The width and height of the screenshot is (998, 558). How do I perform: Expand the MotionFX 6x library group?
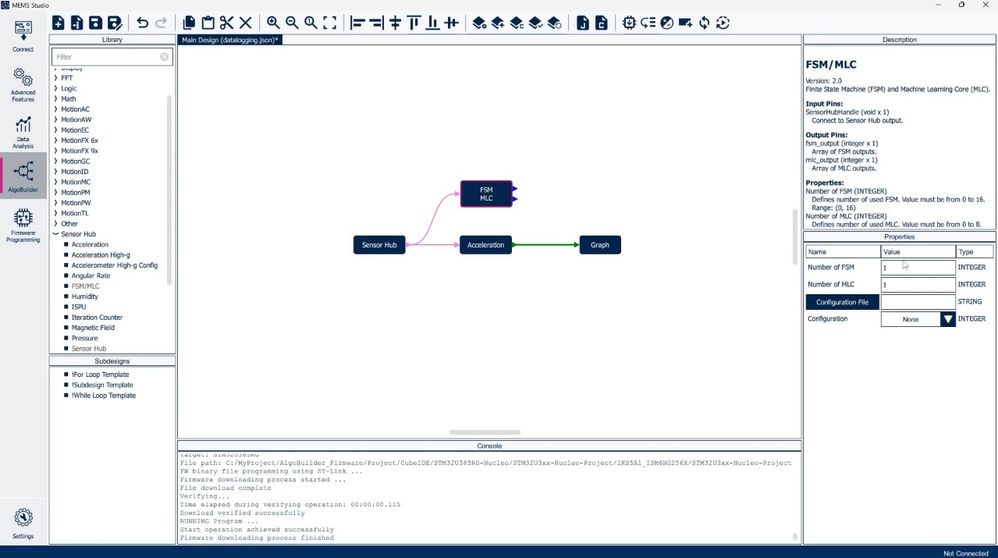pyautogui.click(x=56, y=140)
